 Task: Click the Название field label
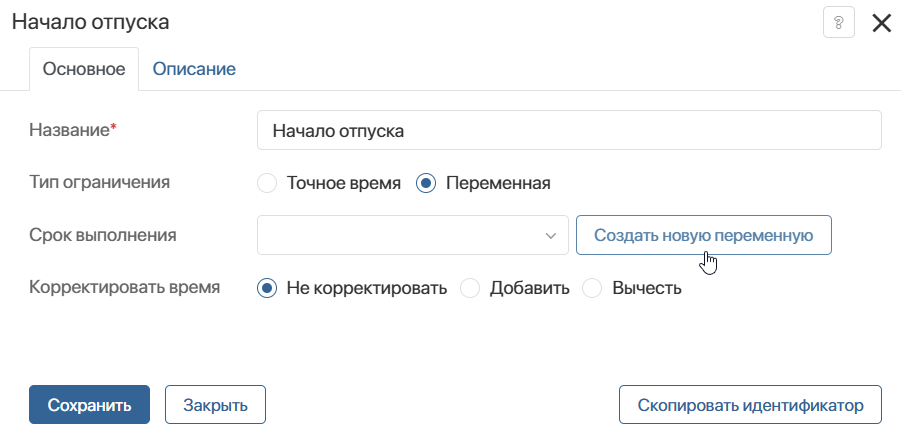tap(70, 130)
